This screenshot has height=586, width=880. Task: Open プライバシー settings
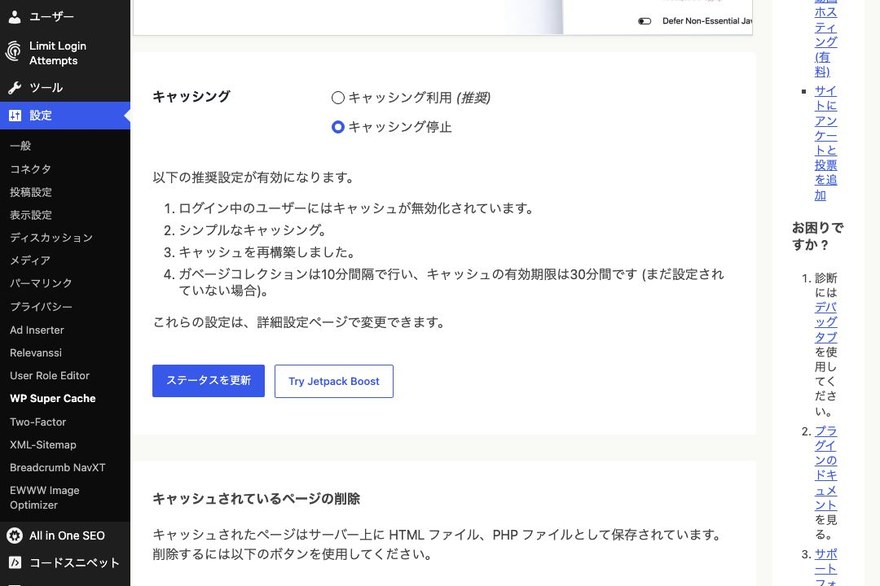41,307
